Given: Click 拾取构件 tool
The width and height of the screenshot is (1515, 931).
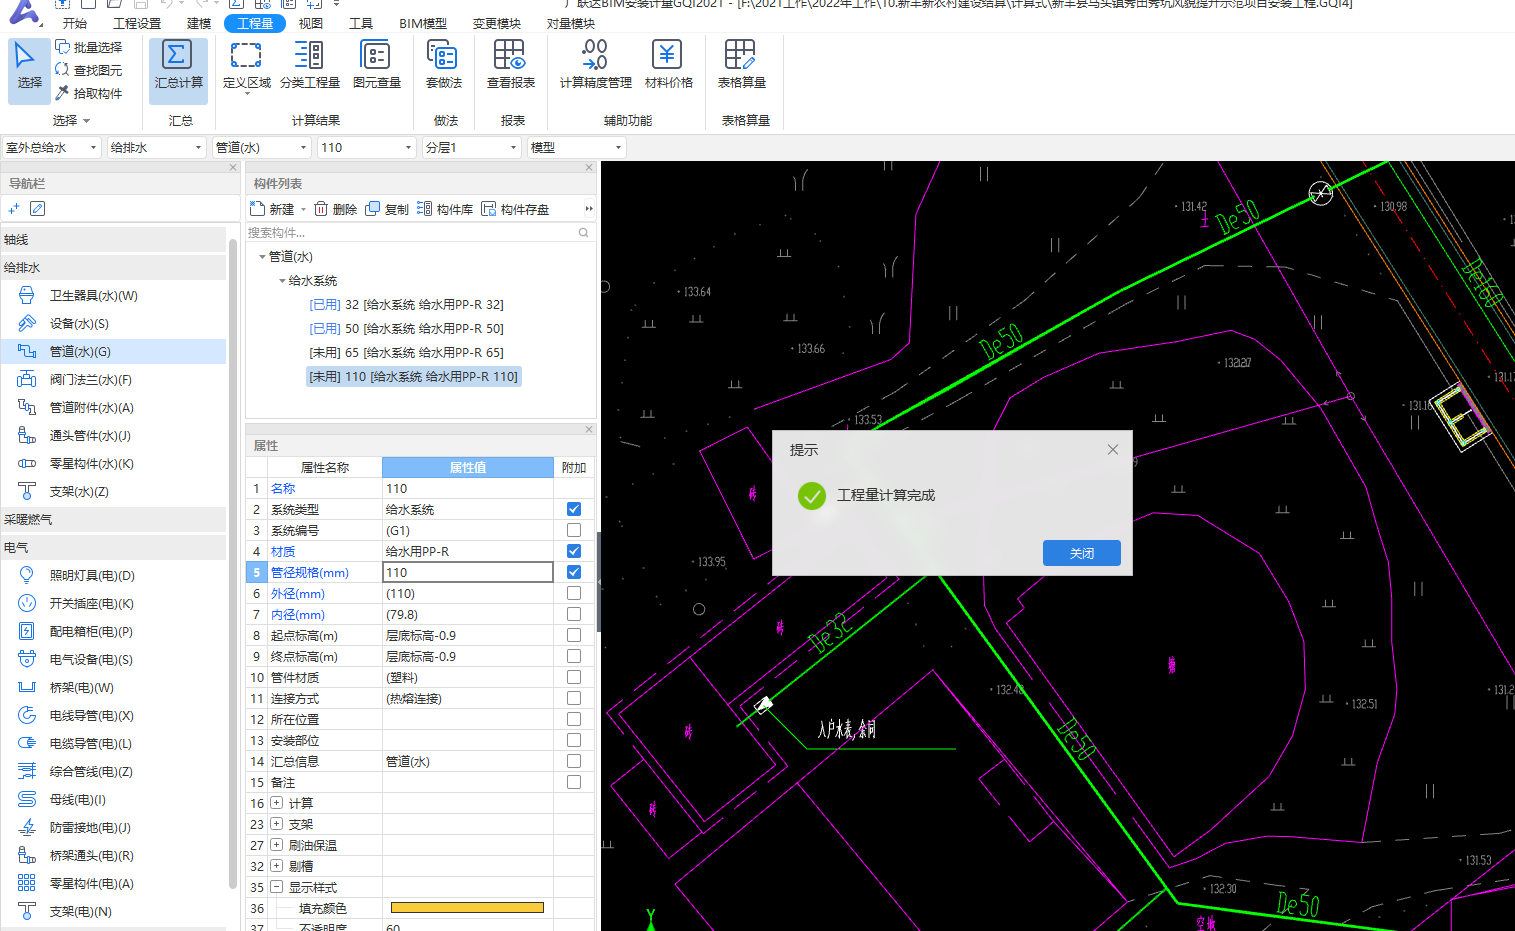Looking at the screenshot, I should (x=88, y=93).
